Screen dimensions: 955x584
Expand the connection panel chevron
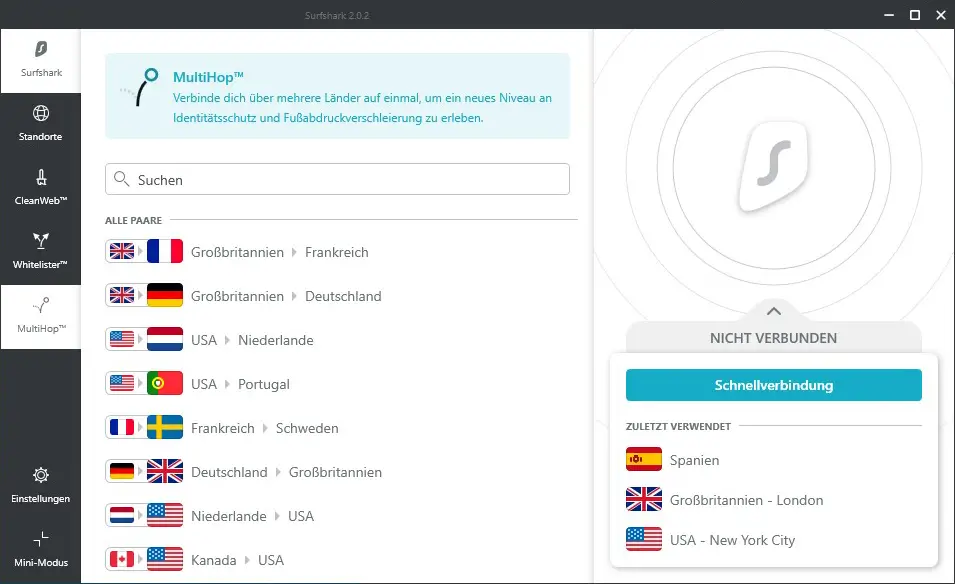774,311
